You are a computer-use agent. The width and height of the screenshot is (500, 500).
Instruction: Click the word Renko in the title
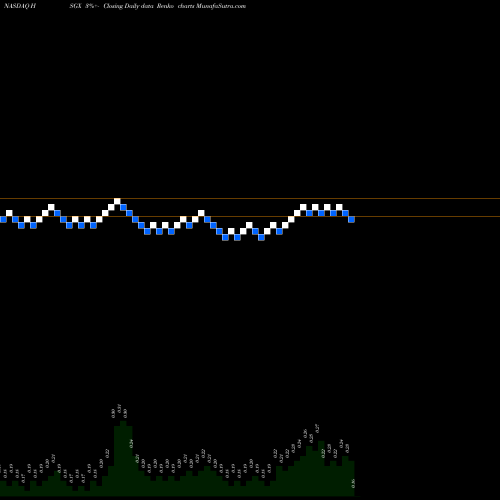pos(165,6)
